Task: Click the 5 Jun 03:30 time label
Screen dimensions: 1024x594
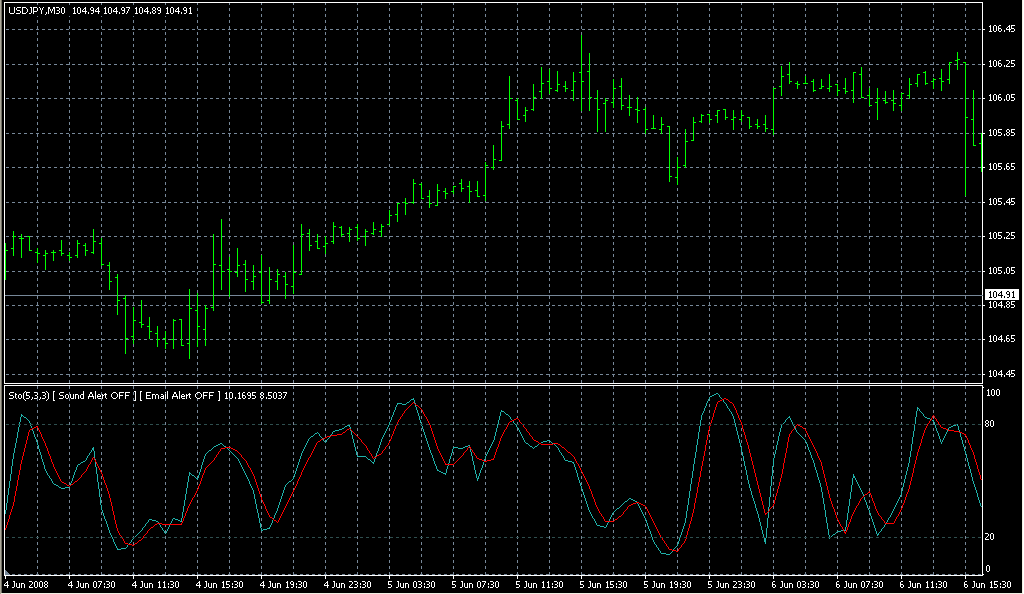Action: tap(414, 584)
